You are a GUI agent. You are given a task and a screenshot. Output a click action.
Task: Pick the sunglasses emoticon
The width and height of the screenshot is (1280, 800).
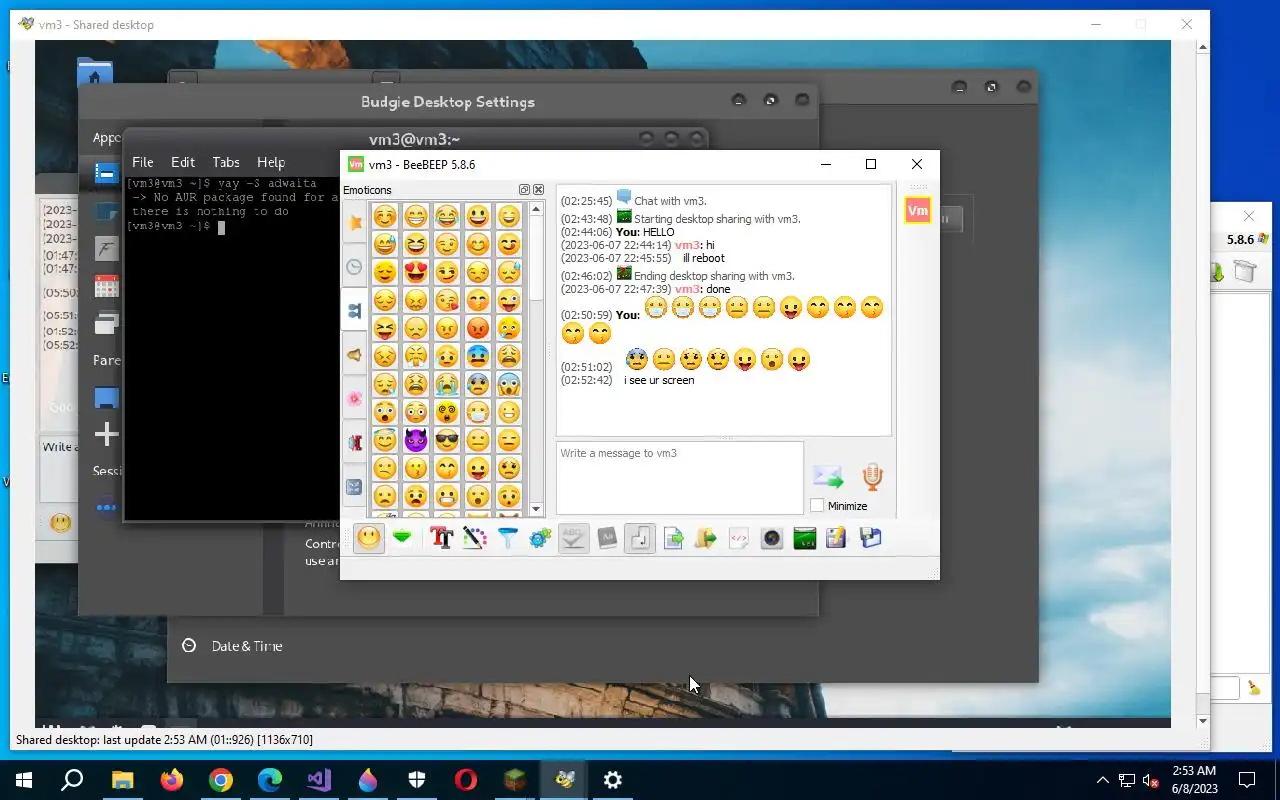click(447, 440)
